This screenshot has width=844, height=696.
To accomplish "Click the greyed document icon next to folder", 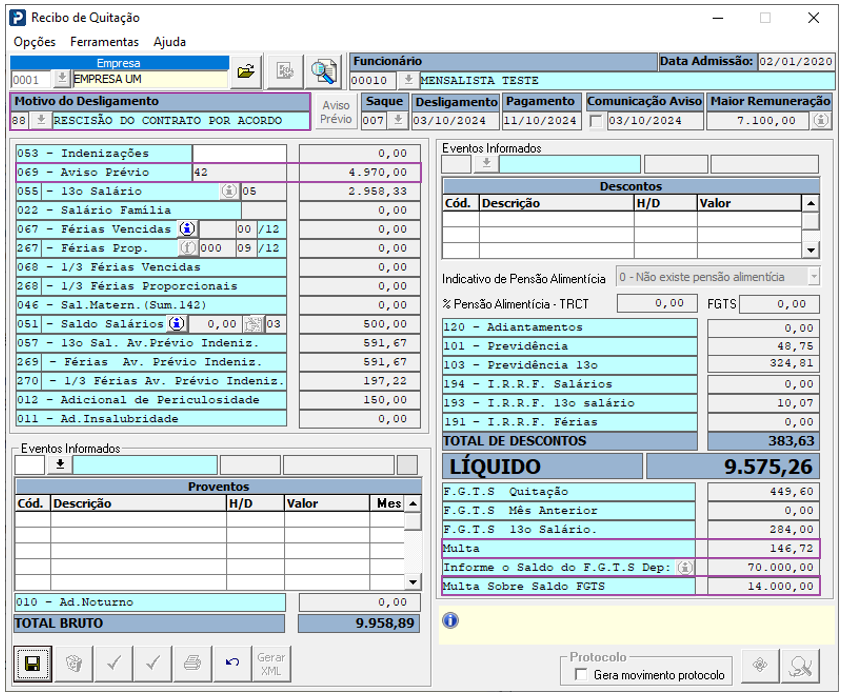I will [285, 71].
